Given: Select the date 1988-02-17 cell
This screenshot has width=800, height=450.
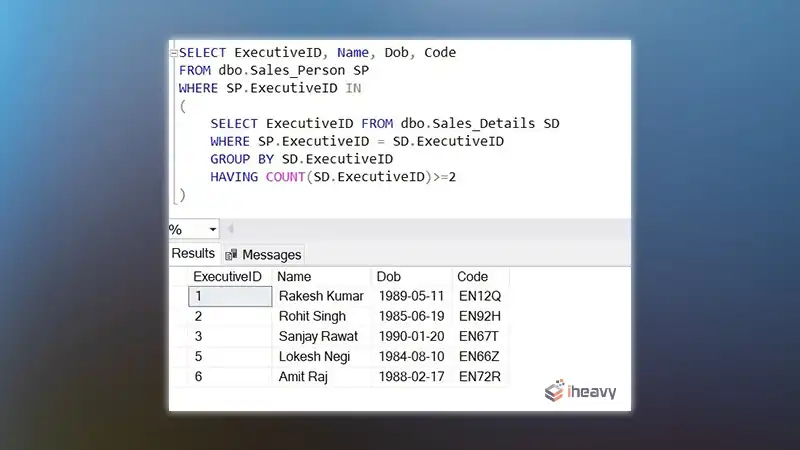Looking at the screenshot, I should [412, 377].
